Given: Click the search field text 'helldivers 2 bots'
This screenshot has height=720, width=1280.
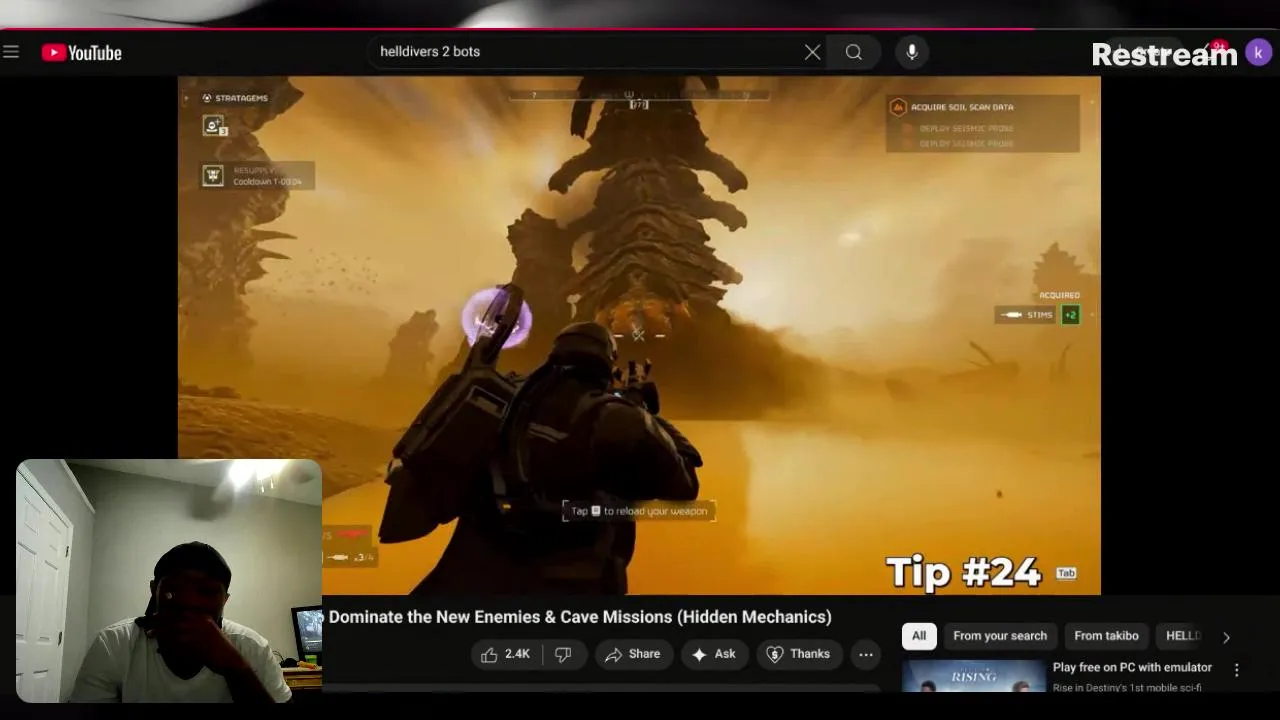Looking at the screenshot, I should (430, 51).
